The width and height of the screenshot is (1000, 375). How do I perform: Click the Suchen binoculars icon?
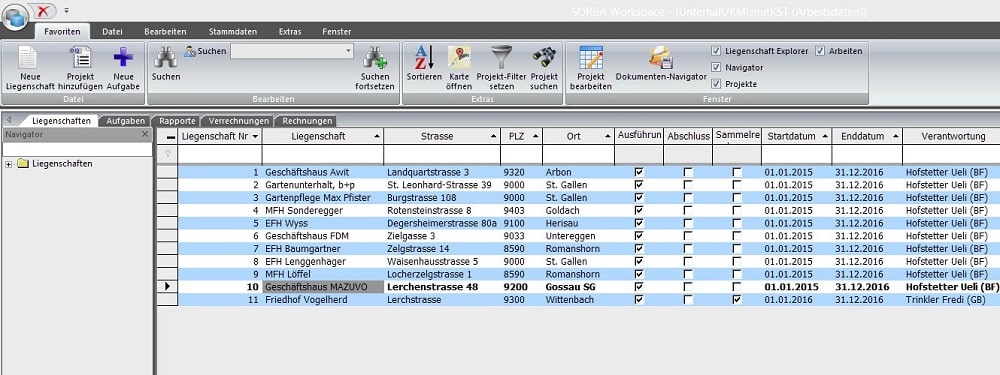tap(166, 57)
